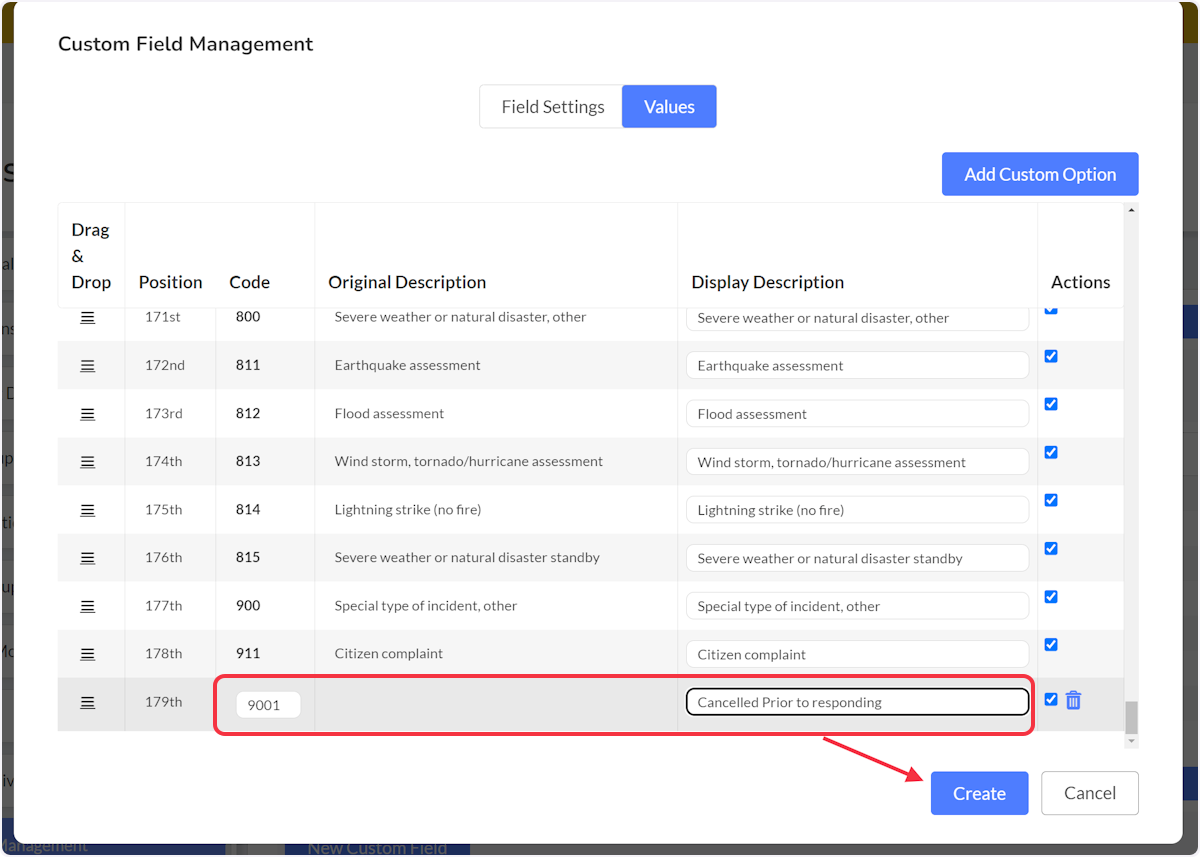Click code cell 812
1200x857 pixels.
tap(248, 413)
